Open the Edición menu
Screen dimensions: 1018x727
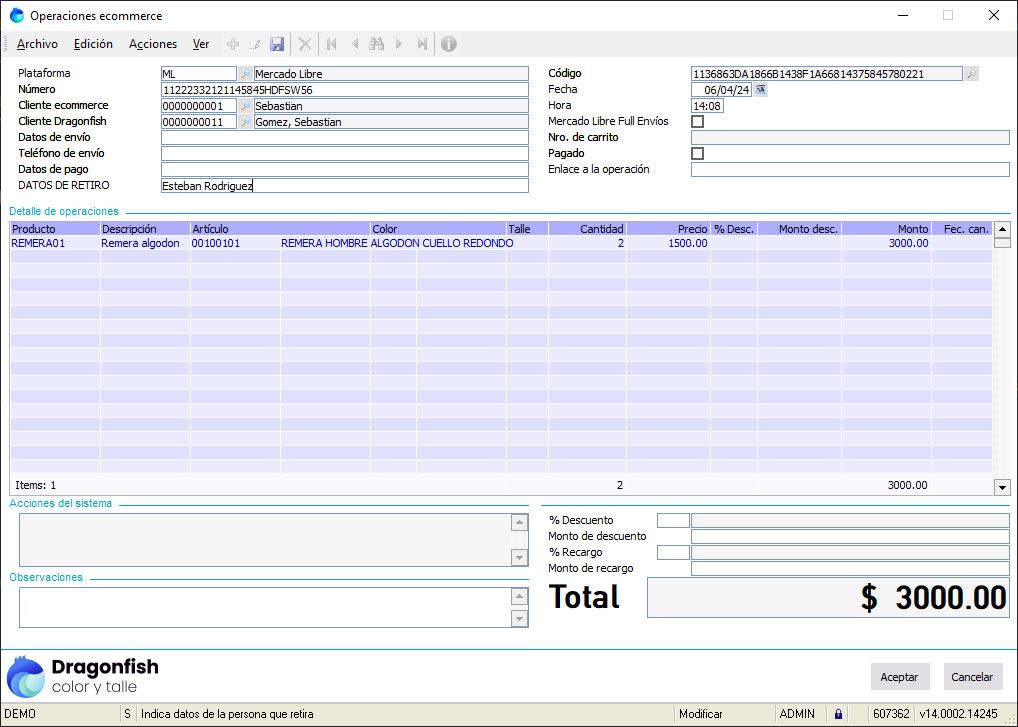pyautogui.click(x=93, y=44)
